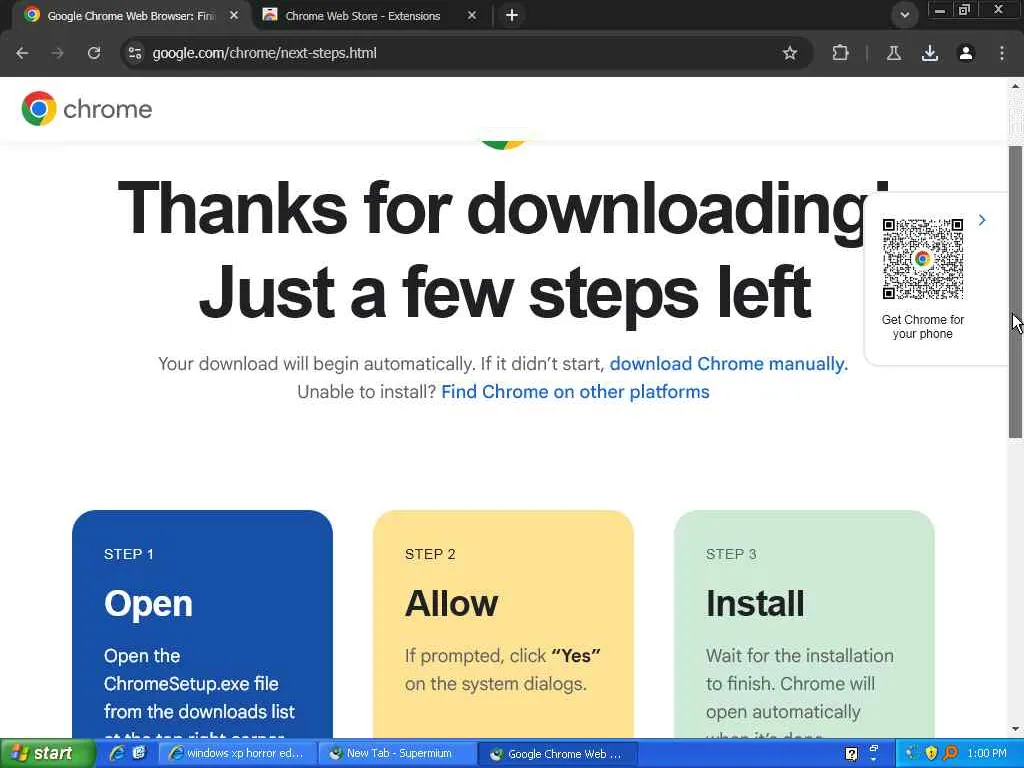Viewport: 1024px width, 768px height.
Task: Show the downloads list
Action: pos(930,53)
